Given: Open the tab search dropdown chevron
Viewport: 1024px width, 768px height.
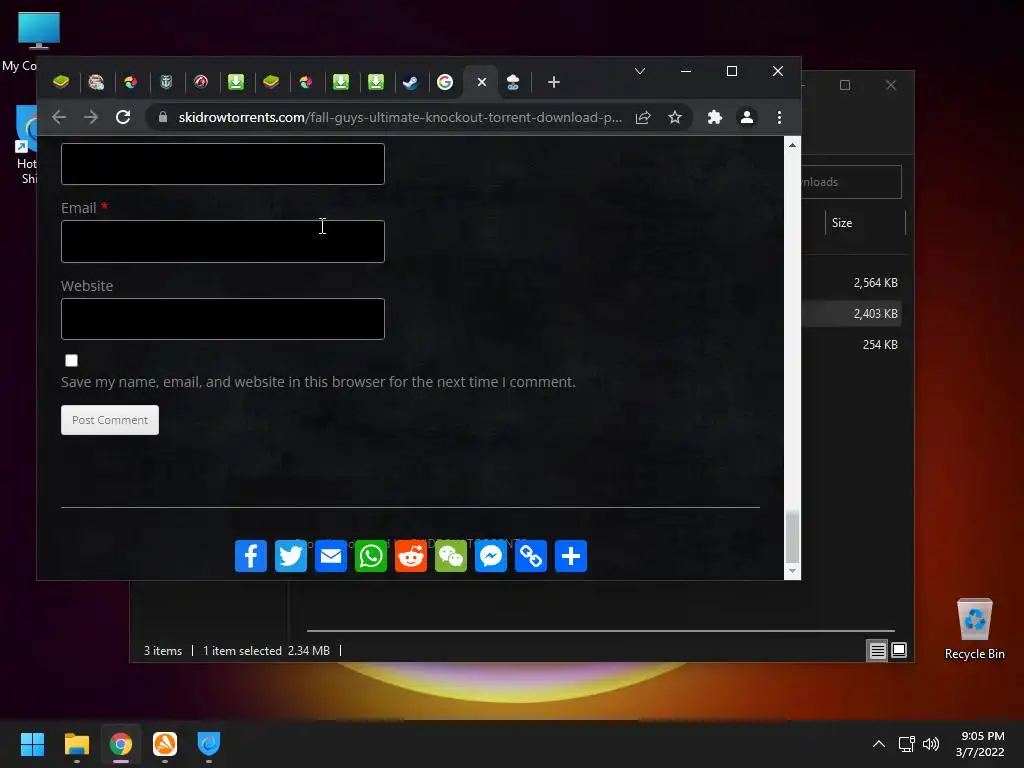Looking at the screenshot, I should point(640,71).
